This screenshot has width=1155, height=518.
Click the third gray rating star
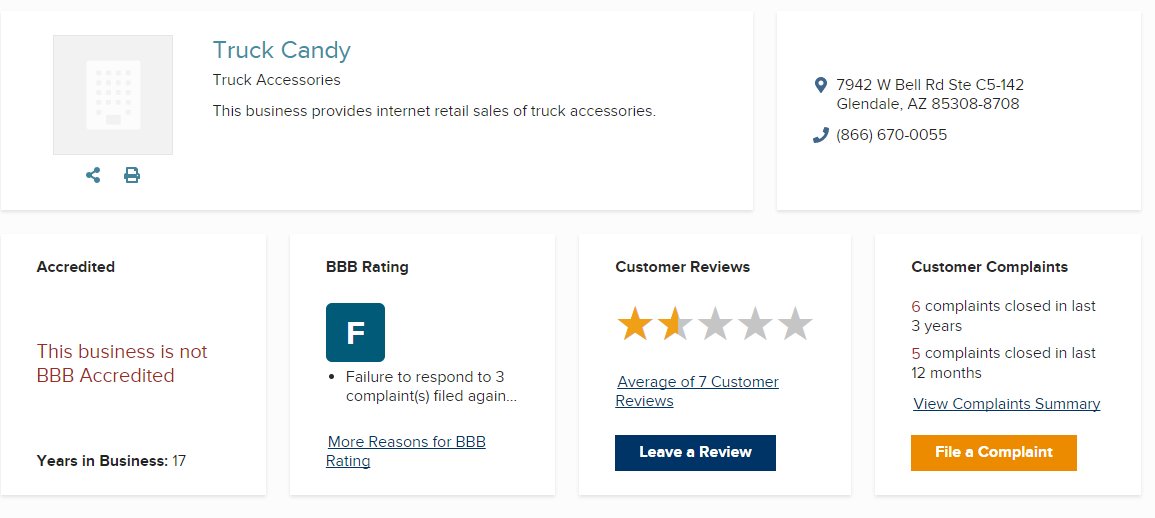pos(715,324)
